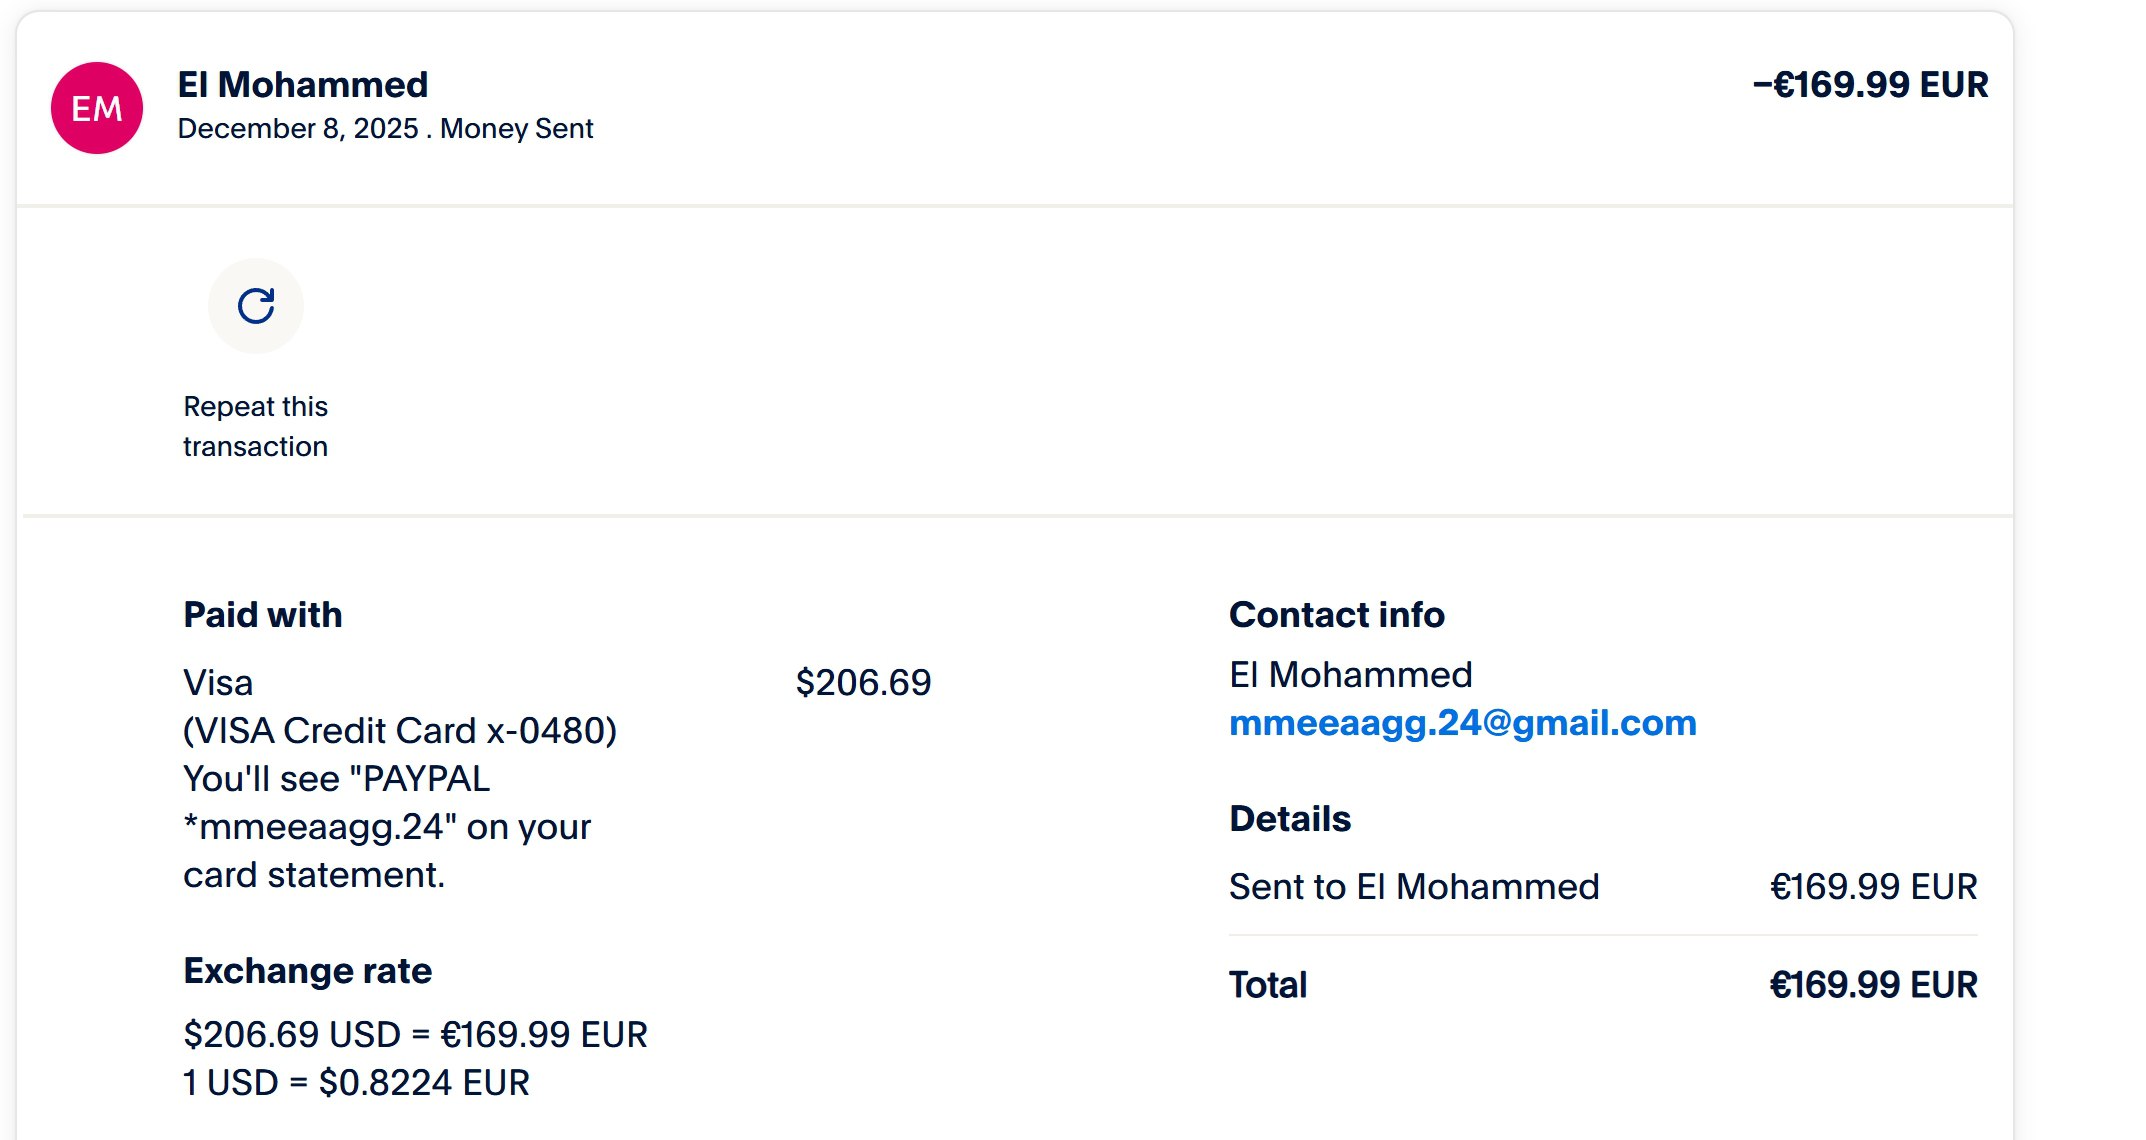Click the pink EM avatar circle
The height and width of the screenshot is (1140, 2146).
97,108
